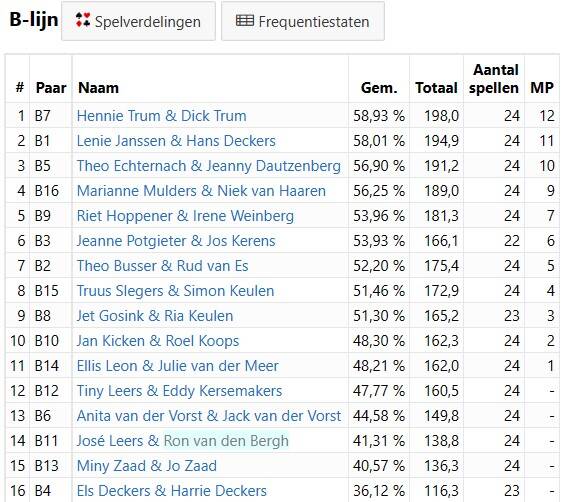The height and width of the screenshot is (502, 578).
Task: Open Jet Gosink & Ria Keulen
Action: coord(155,316)
